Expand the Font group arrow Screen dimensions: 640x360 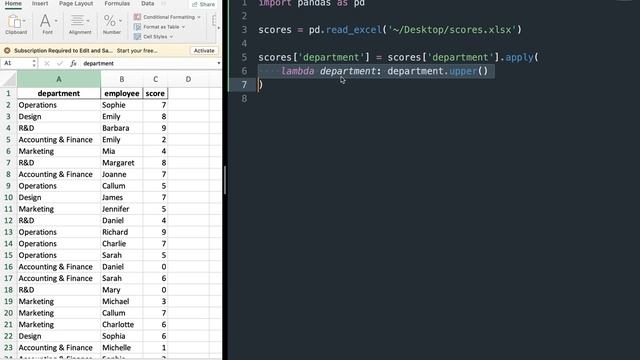pyautogui.click(x=56, y=21)
